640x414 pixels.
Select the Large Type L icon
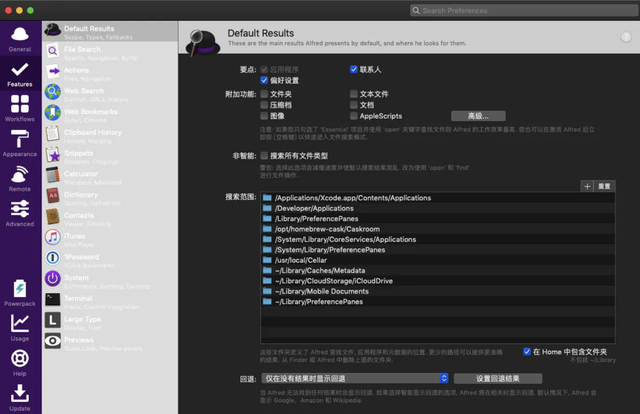coord(53,321)
